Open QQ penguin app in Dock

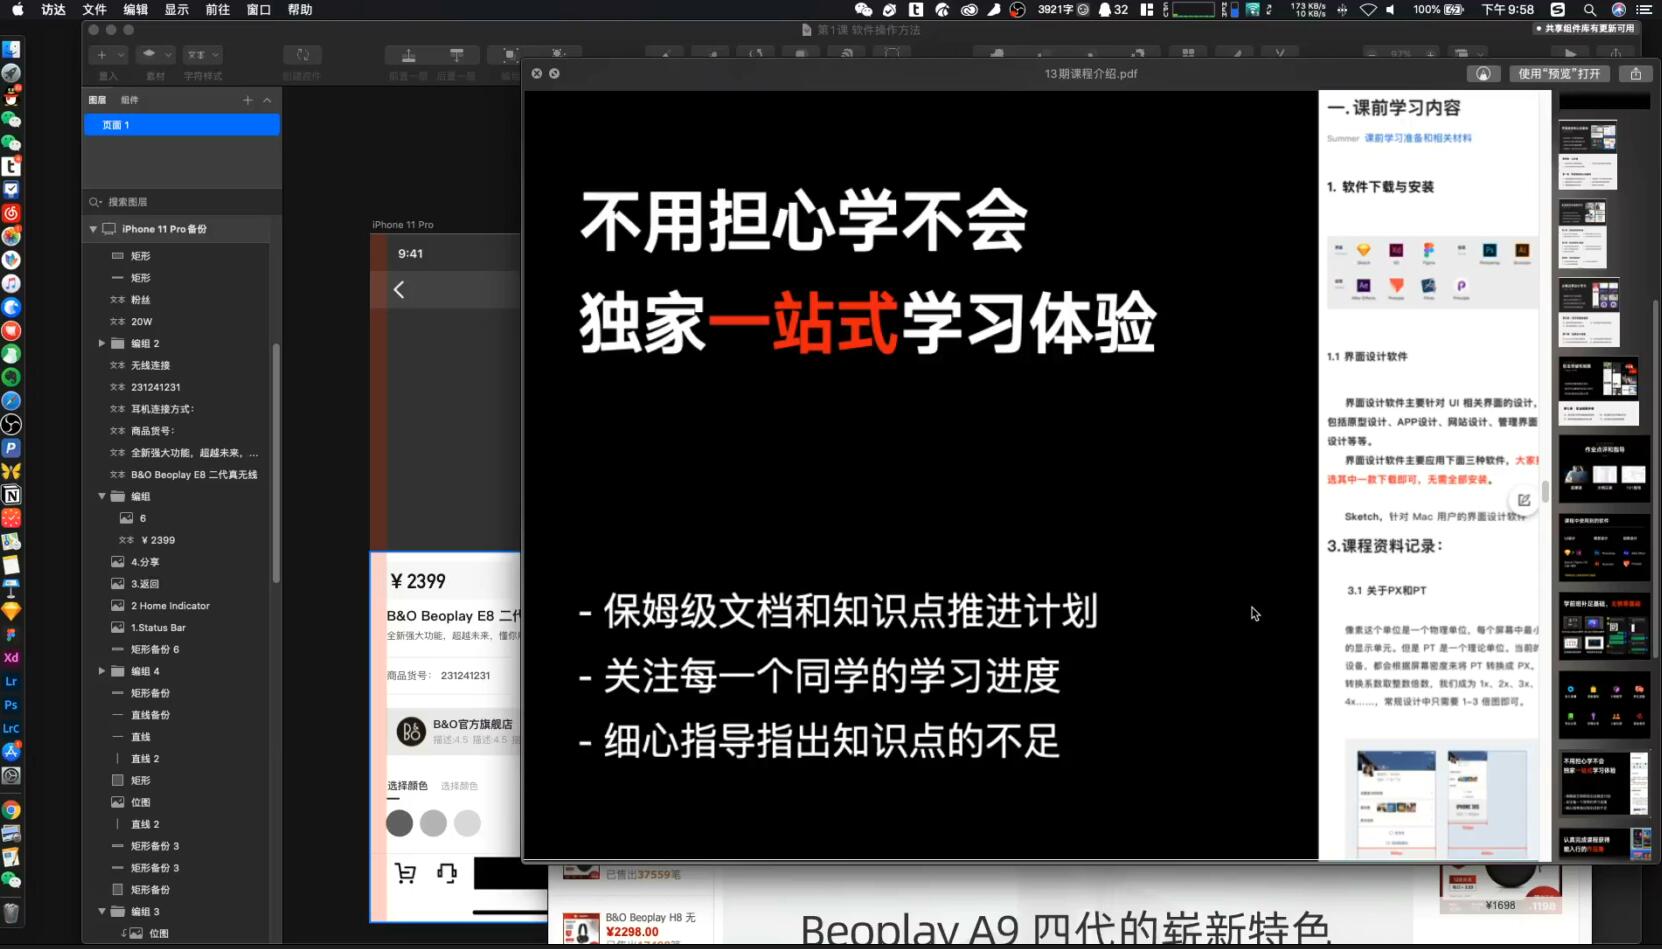tap(11, 96)
